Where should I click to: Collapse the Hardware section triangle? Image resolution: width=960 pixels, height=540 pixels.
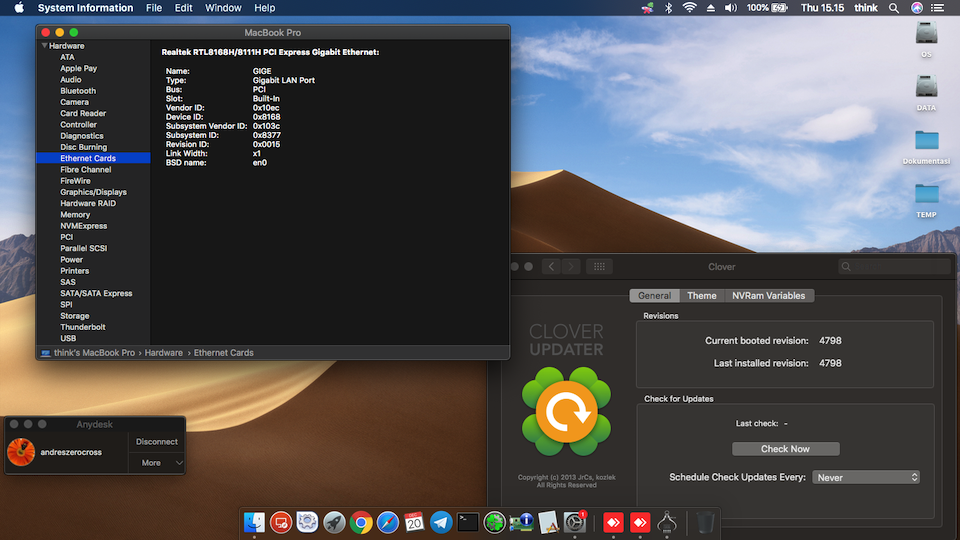pos(44,46)
